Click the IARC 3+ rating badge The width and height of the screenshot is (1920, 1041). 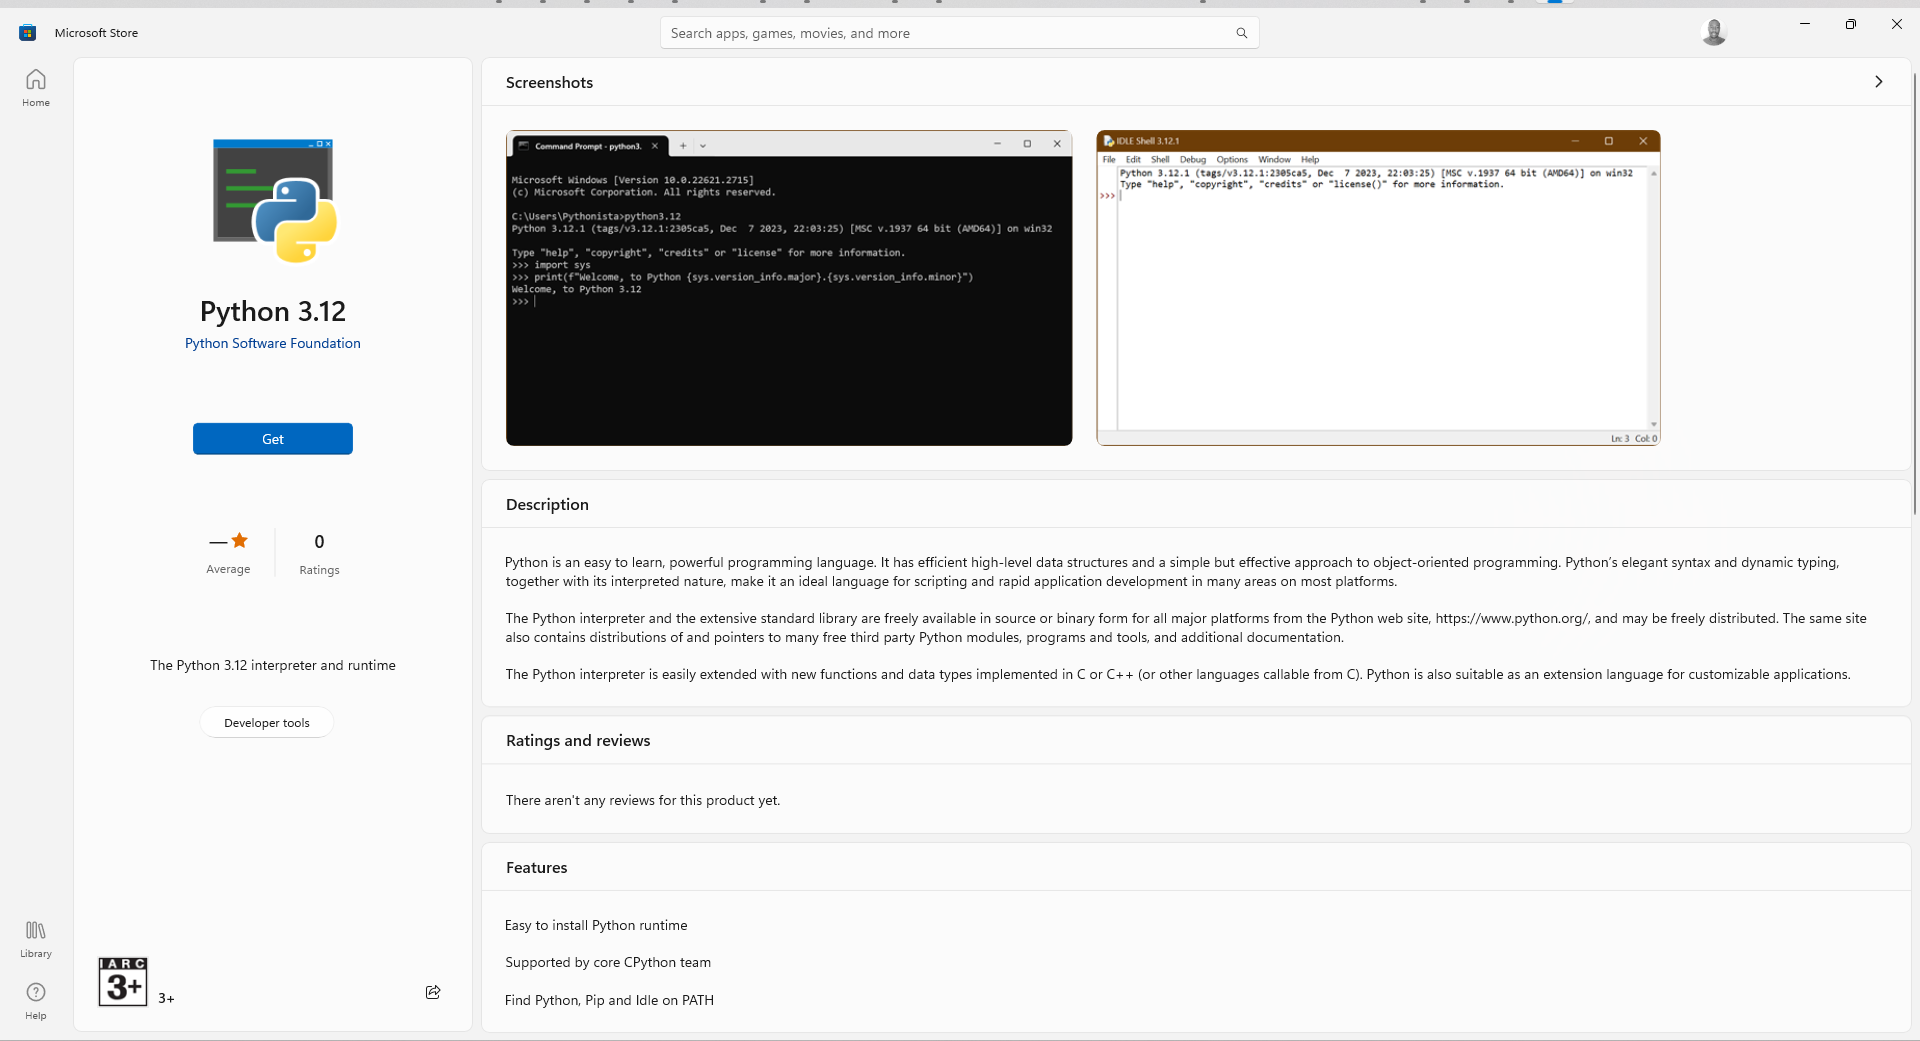coord(123,982)
